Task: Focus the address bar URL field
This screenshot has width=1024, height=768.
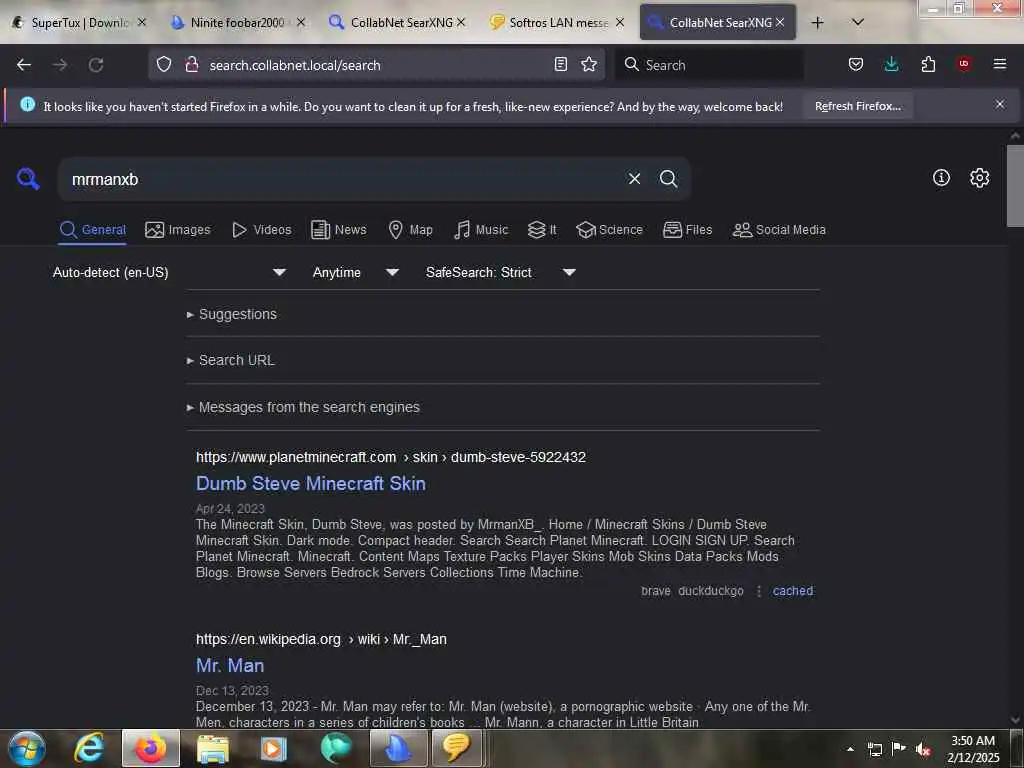Action: click(x=376, y=65)
